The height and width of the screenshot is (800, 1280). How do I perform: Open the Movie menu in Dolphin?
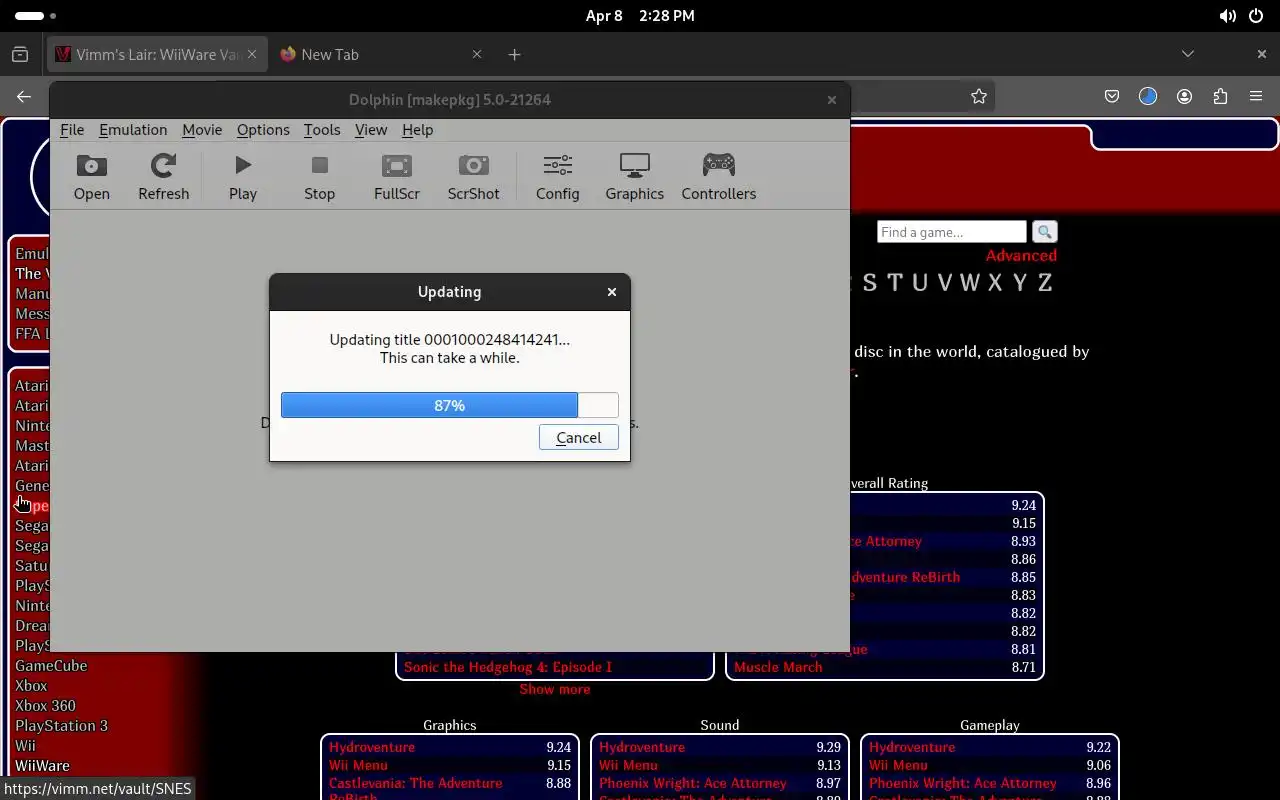tap(202, 130)
